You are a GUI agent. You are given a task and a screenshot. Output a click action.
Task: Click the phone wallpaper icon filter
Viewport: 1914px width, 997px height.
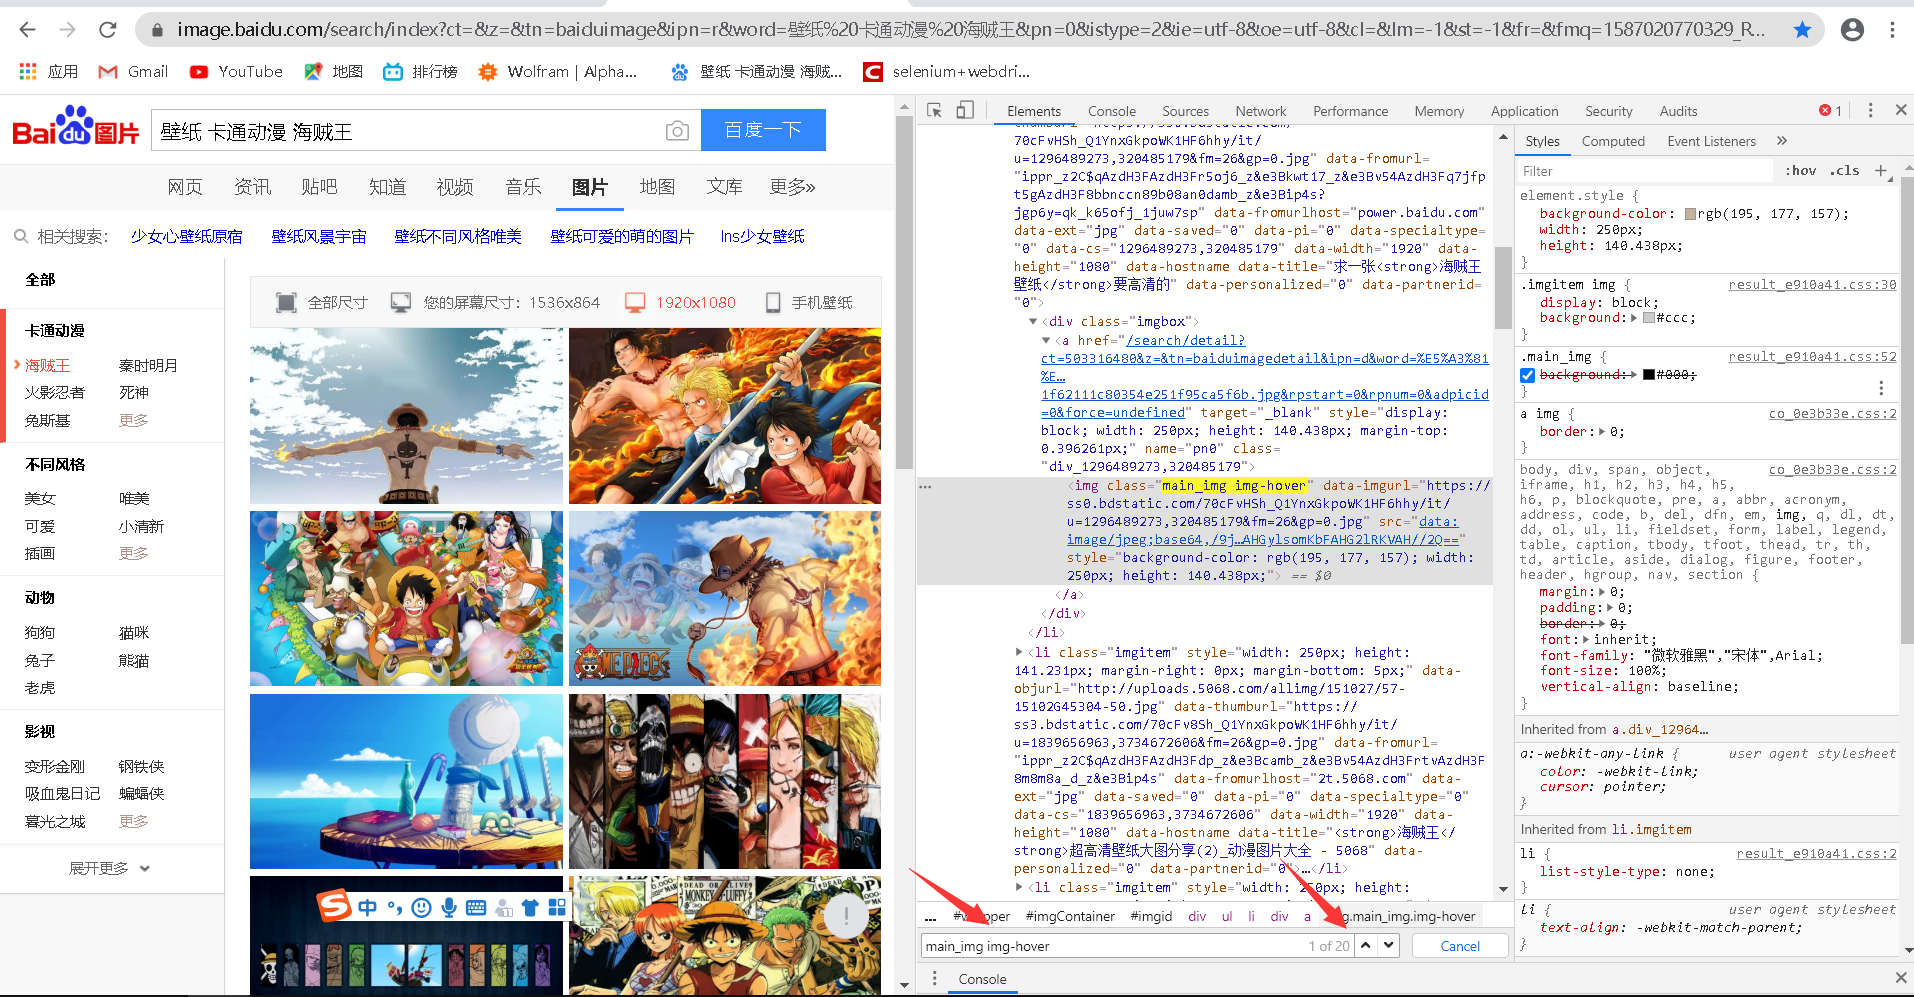point(773,302)
